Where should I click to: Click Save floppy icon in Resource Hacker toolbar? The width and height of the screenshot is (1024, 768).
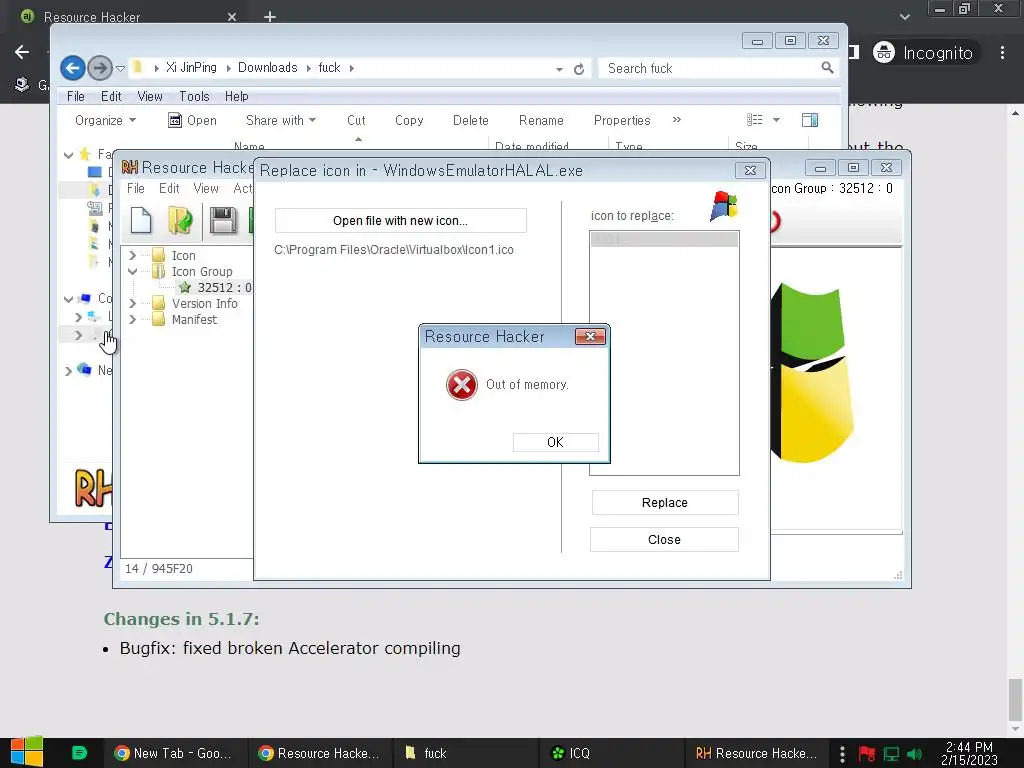[x=223, y=221]
